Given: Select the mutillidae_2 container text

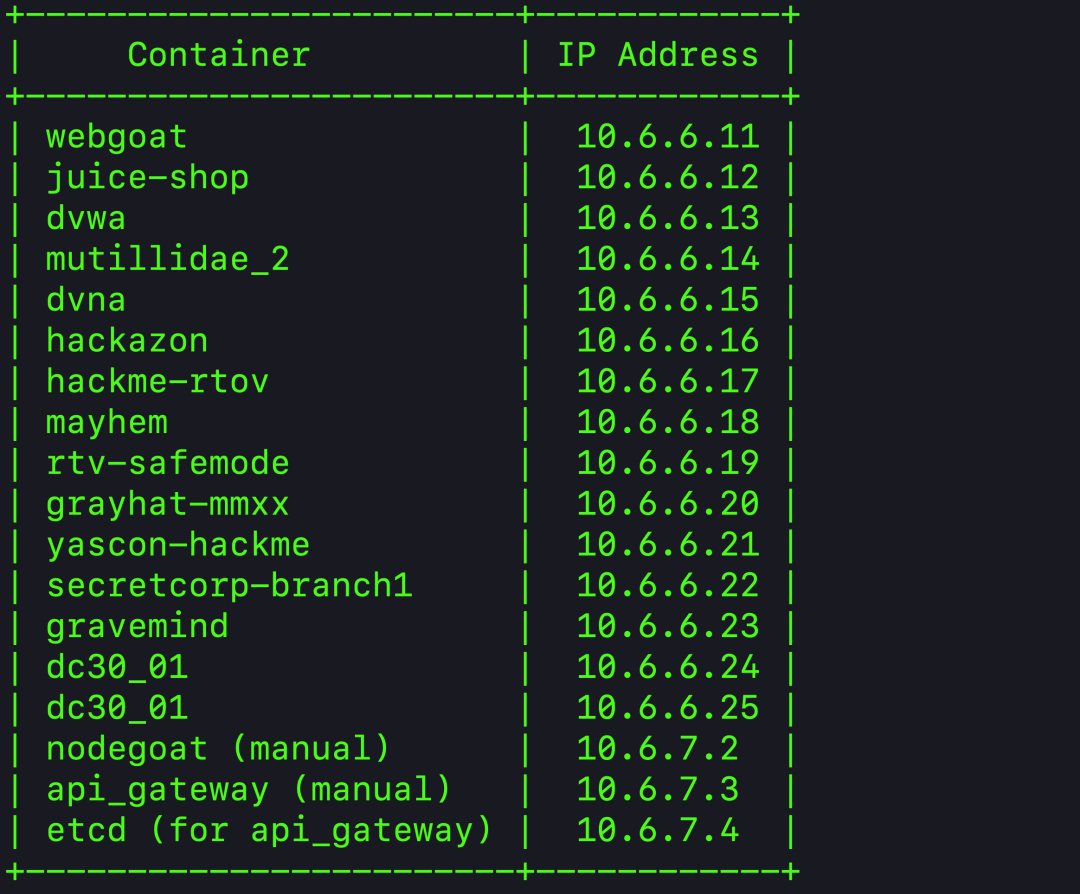Looking at the screenshot, I should 167,259.
